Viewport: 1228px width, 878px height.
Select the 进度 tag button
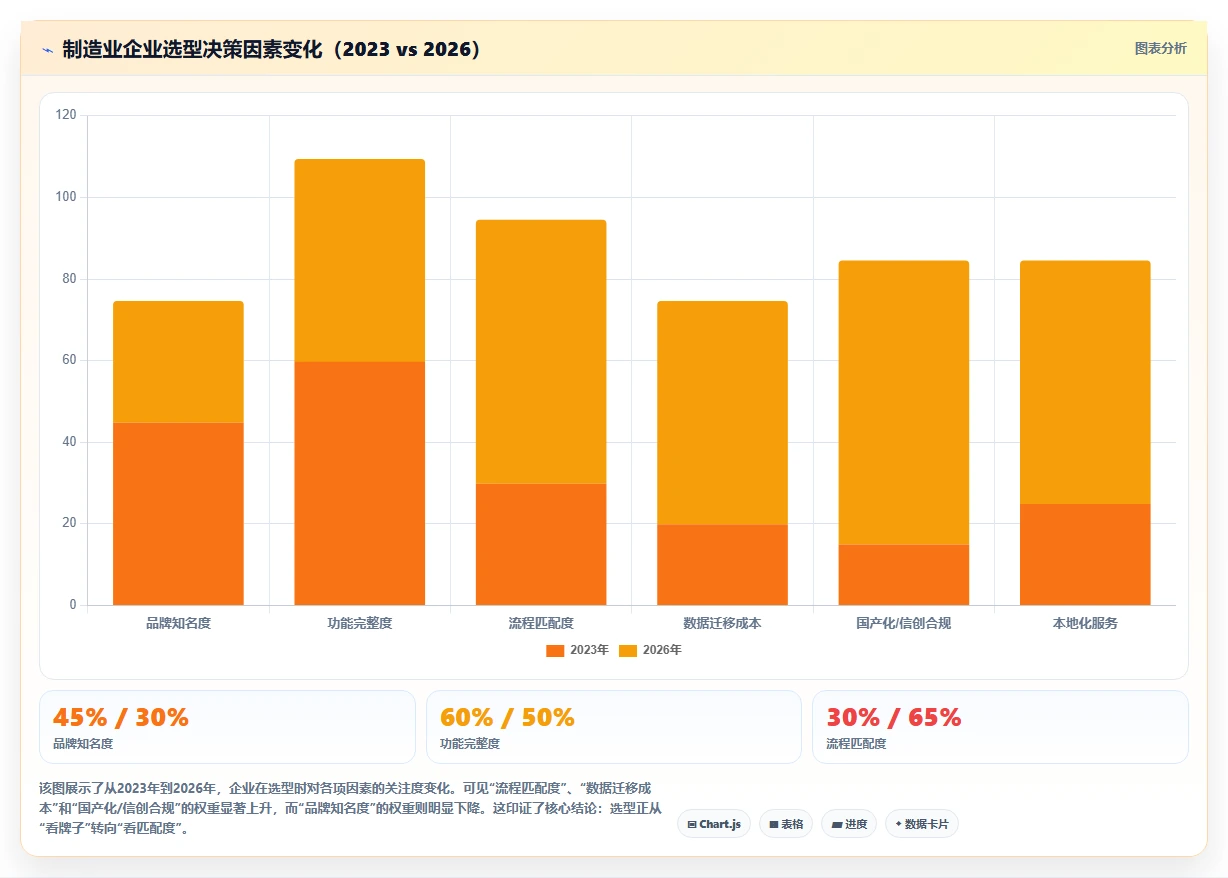pyautogui.click(x=849, y=824)
